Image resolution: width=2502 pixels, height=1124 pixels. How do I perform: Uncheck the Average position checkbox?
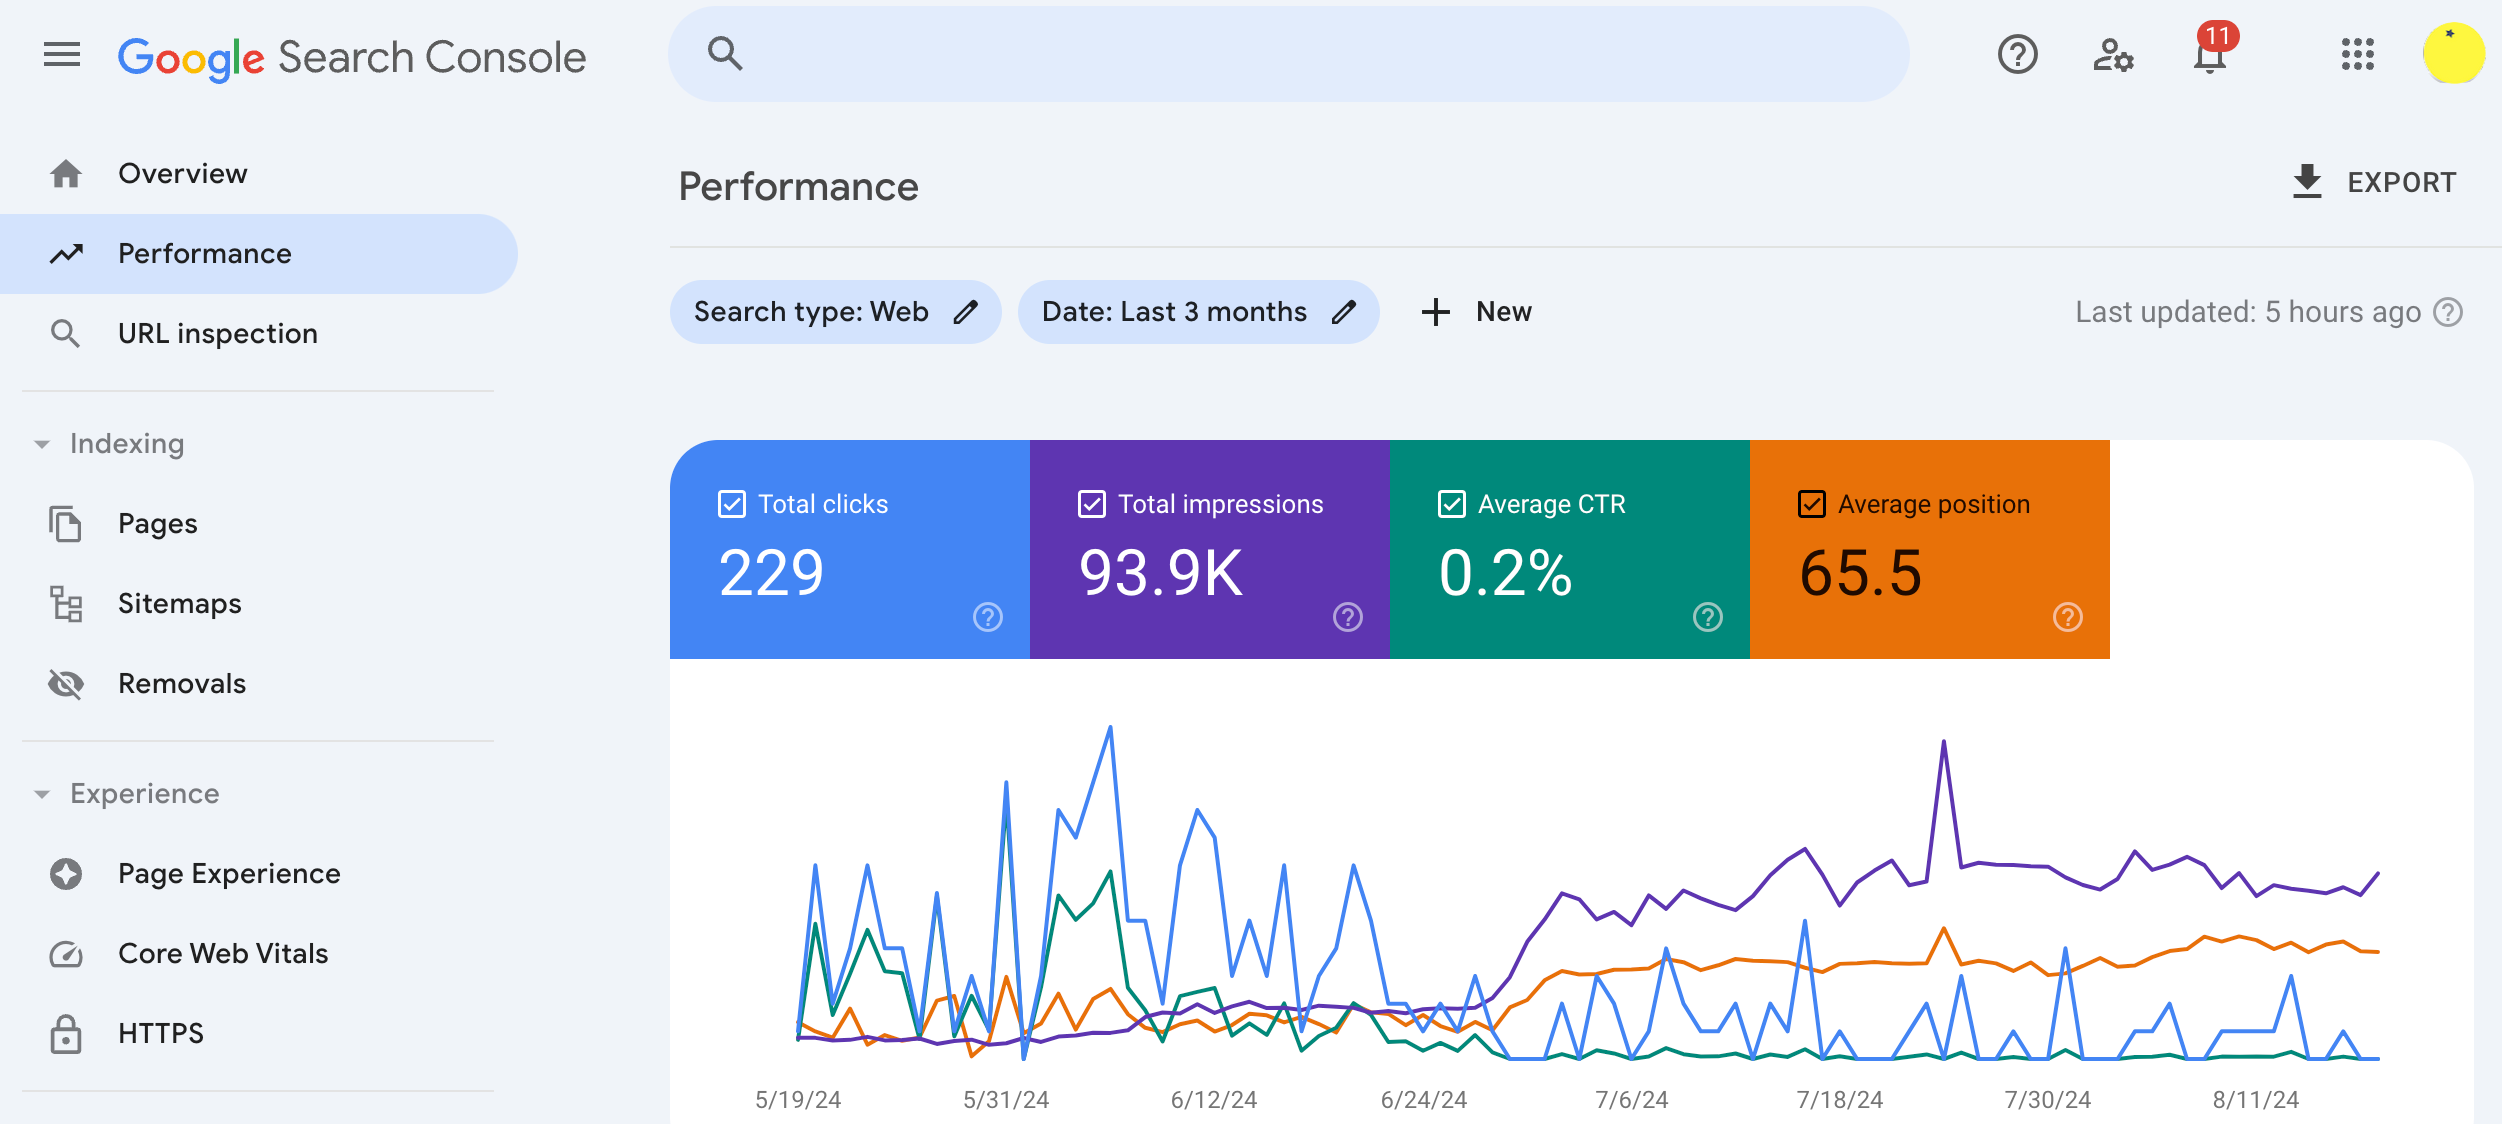pos(1810,504)
